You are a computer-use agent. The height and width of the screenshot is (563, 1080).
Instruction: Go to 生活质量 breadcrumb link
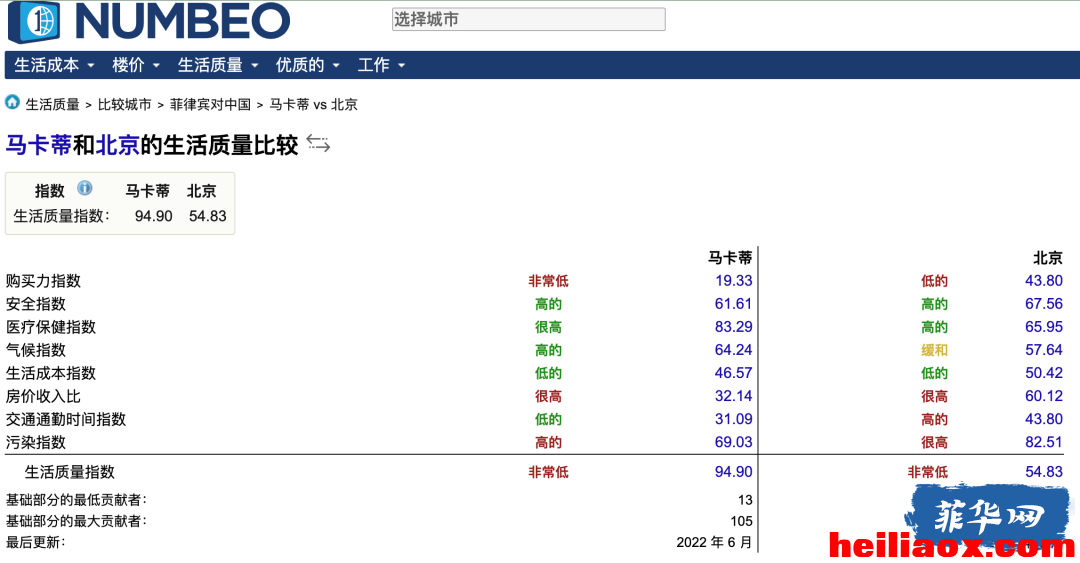pyautogui.click(x=52, y=105)
